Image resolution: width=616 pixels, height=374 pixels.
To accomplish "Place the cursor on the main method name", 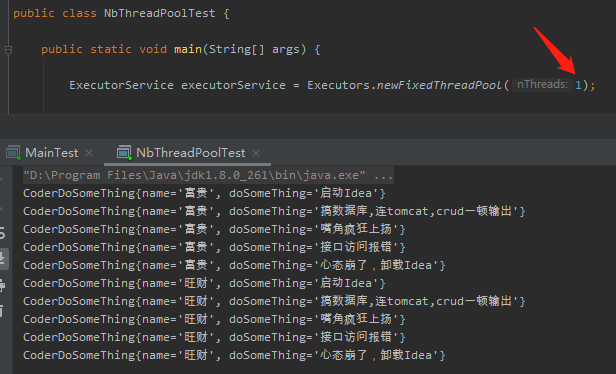I will click(188, 49).
